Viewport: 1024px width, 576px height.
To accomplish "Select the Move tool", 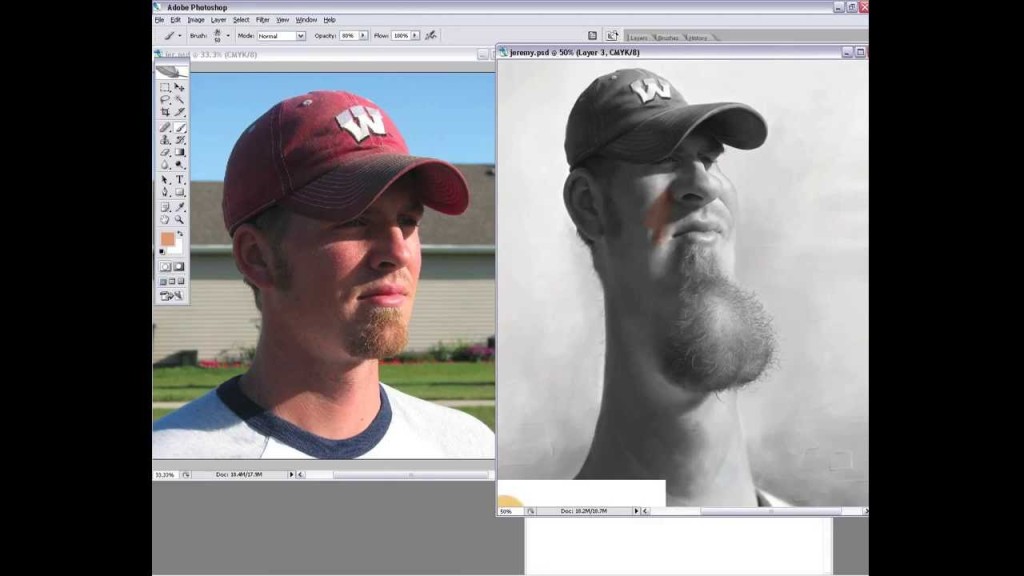I will [x=180, y=88].
